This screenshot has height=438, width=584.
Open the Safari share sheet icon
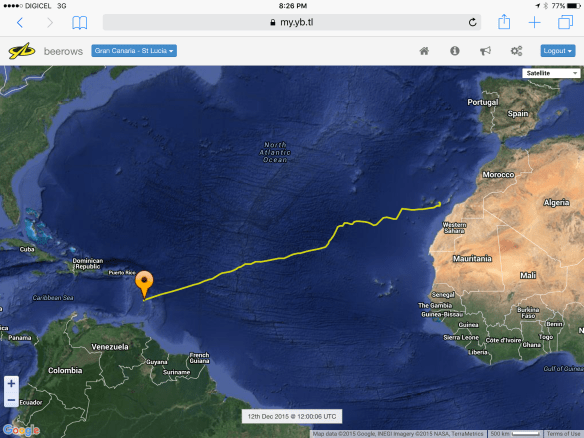coord(504,22)
